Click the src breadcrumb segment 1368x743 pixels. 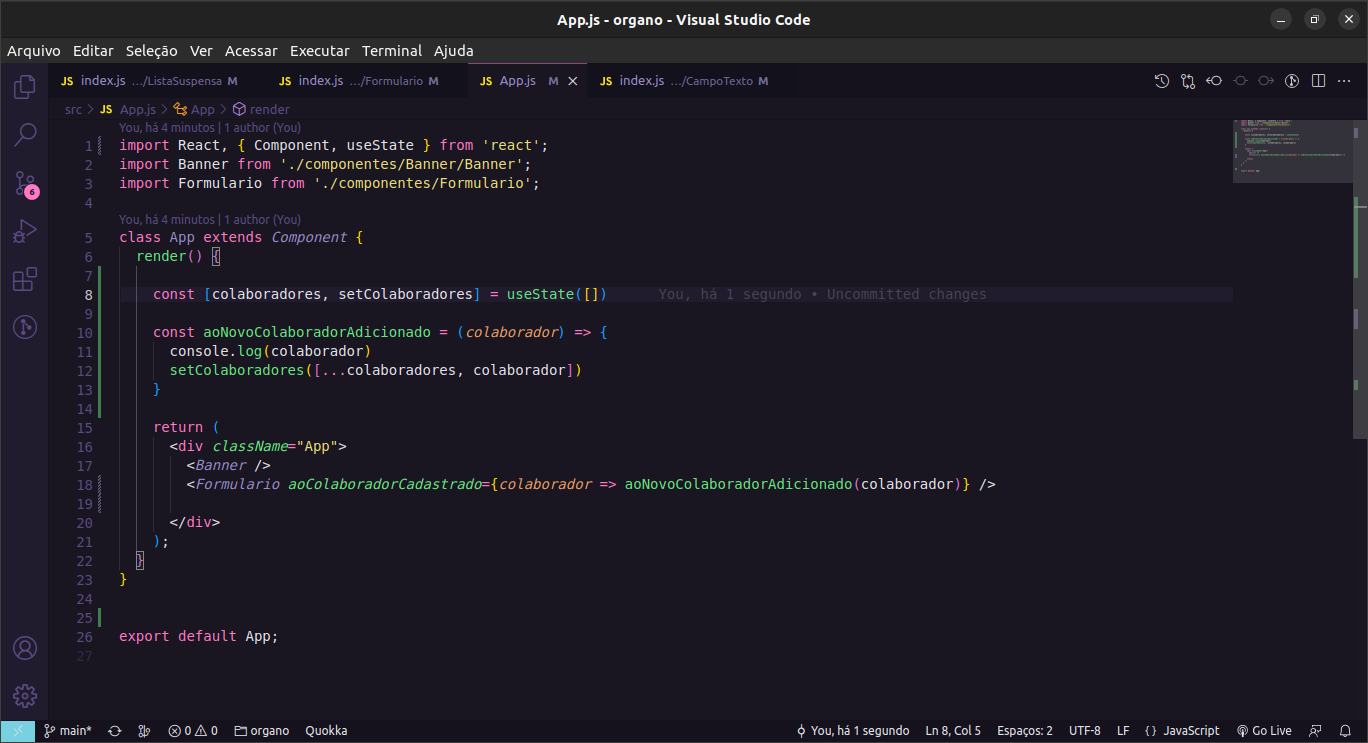click(x=73, y=110)
